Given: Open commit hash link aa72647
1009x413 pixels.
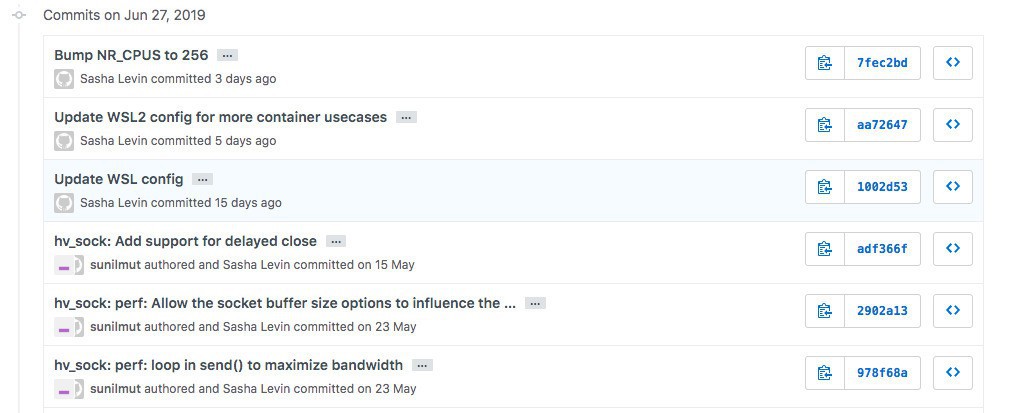Looking at the screenshot, I should 882,125.
